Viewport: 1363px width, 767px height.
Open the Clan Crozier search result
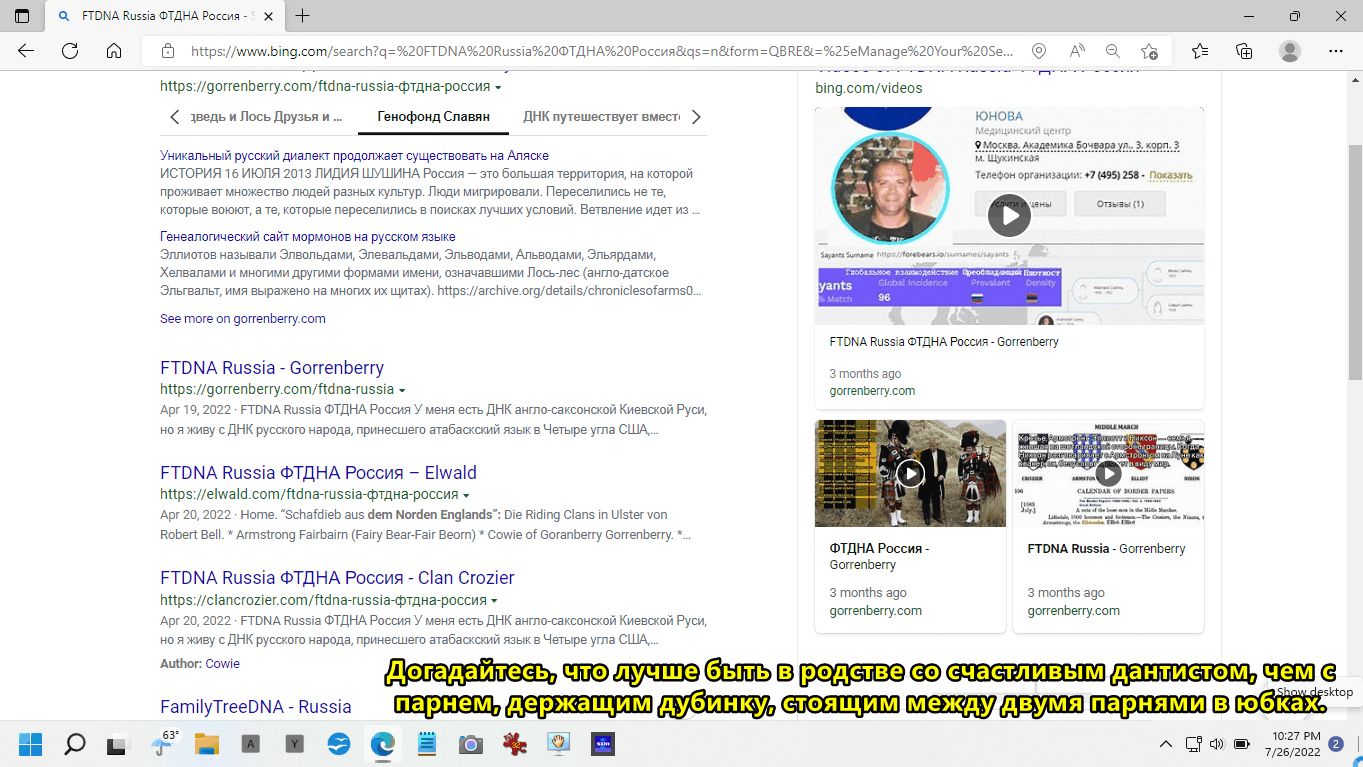[337, 578]
